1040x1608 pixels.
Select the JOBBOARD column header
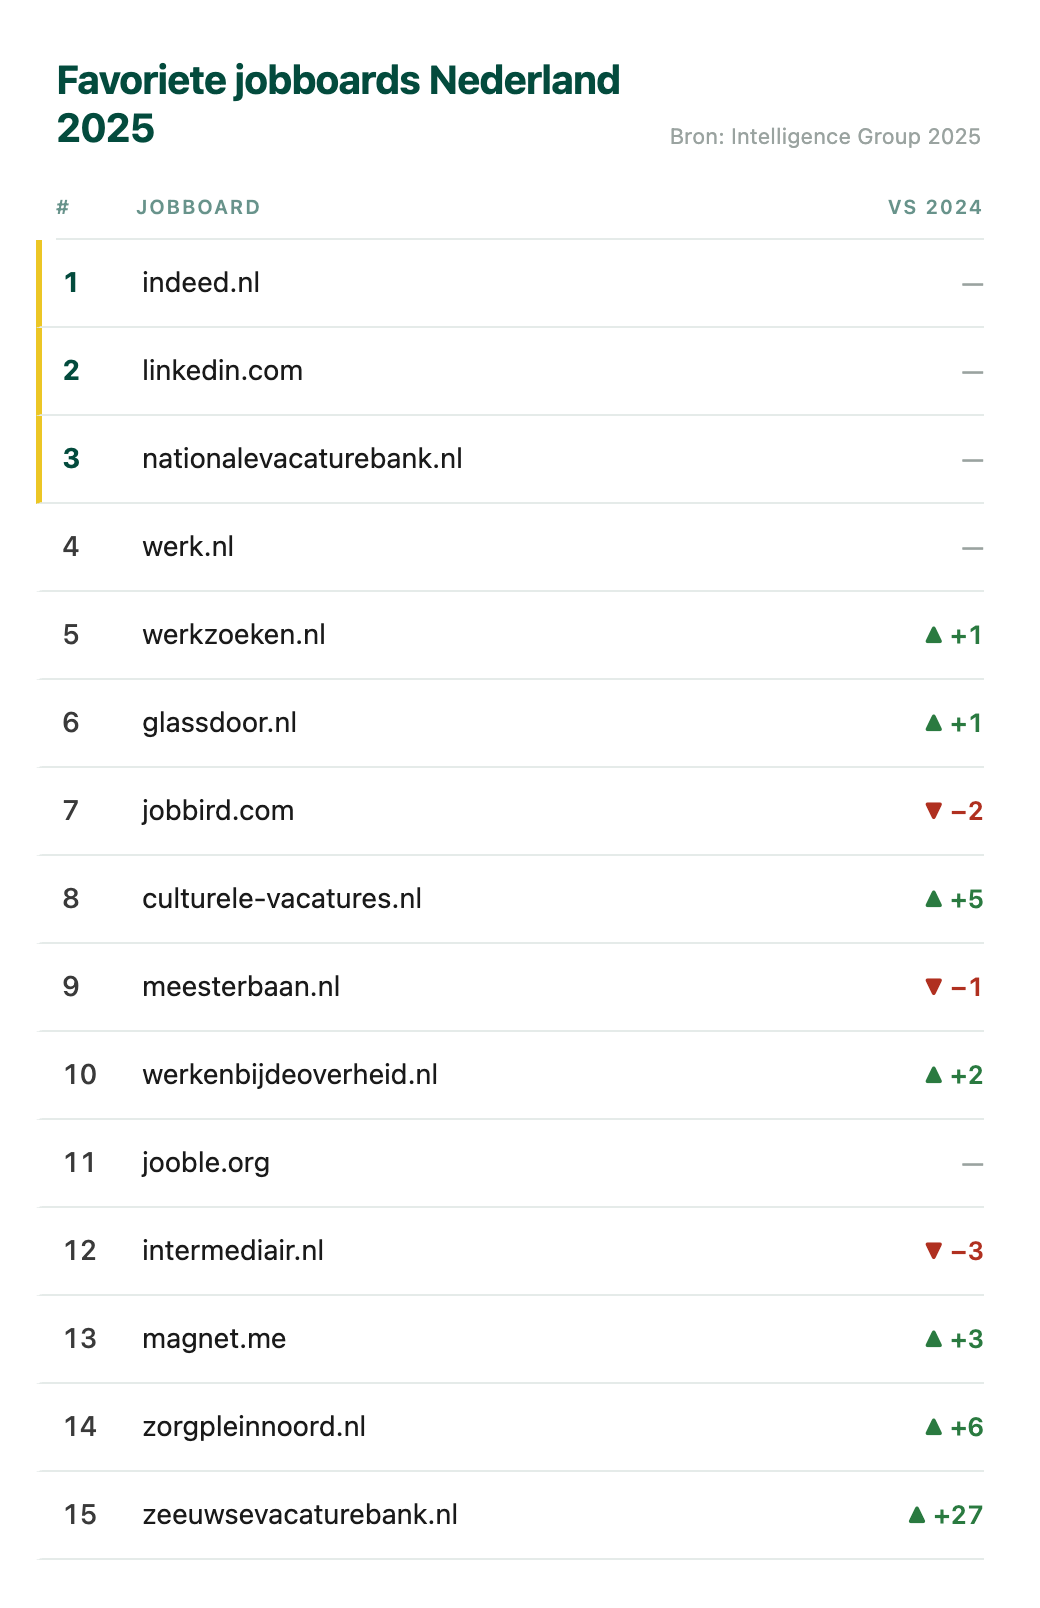pyautogui.click(x=198, y=207)
